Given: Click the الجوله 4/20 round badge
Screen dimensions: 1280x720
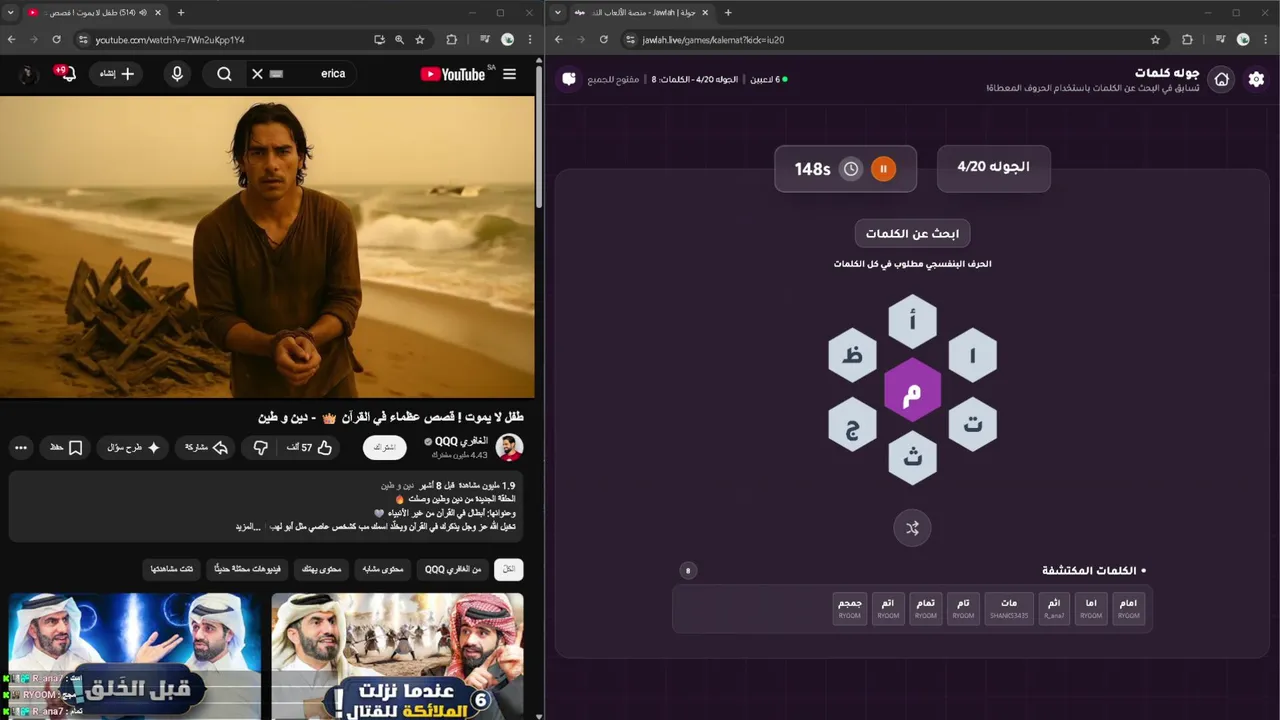Looking at the screenshot, I should tap(993, 167).
